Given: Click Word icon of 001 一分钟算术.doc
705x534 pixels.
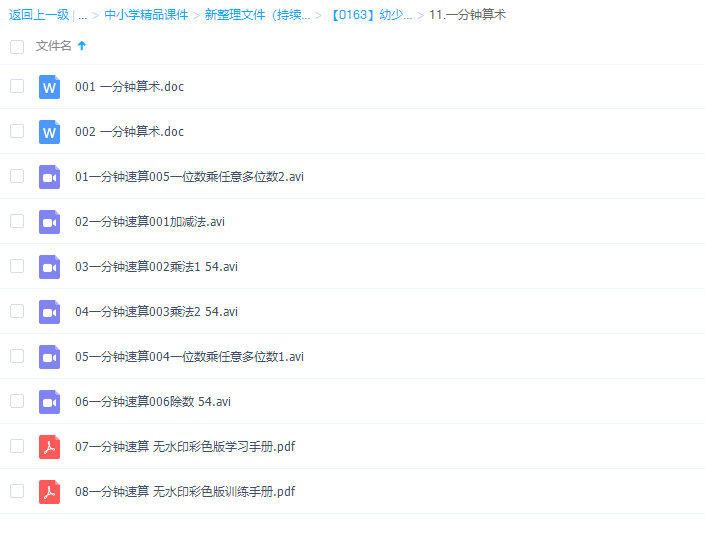Looking at the screenshot, I should click(x=49, y=87).
